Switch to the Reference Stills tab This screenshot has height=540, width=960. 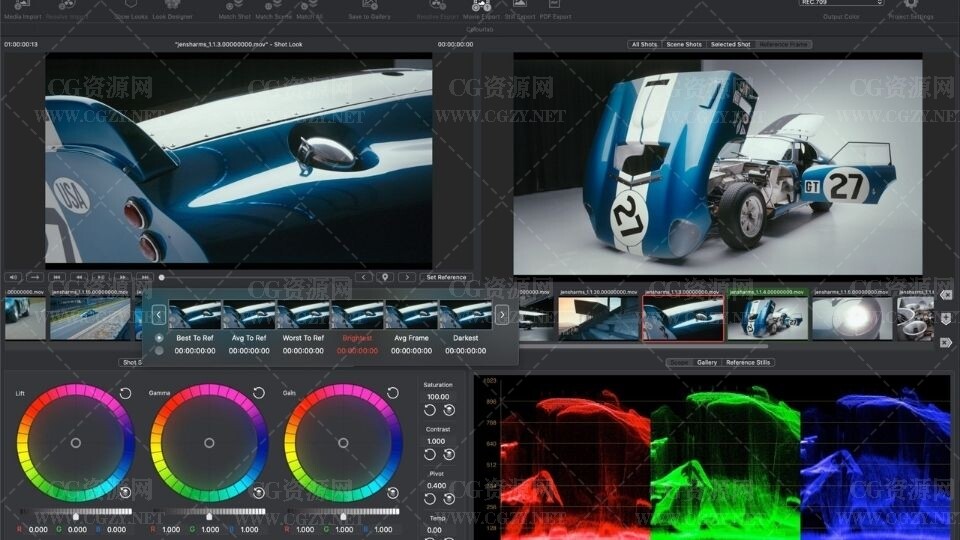pos(748,363)
